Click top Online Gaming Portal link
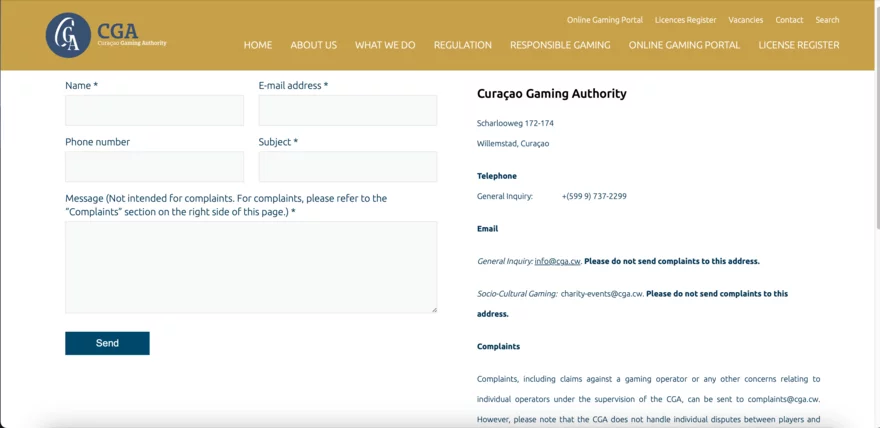The height and width of the screenshot is (428, 880). (604, 20)
